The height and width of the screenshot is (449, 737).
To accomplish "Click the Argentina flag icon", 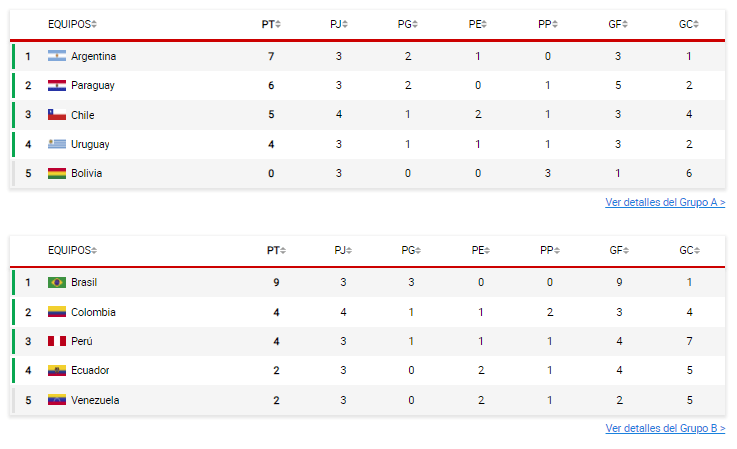I will click(x=57, y=56).
